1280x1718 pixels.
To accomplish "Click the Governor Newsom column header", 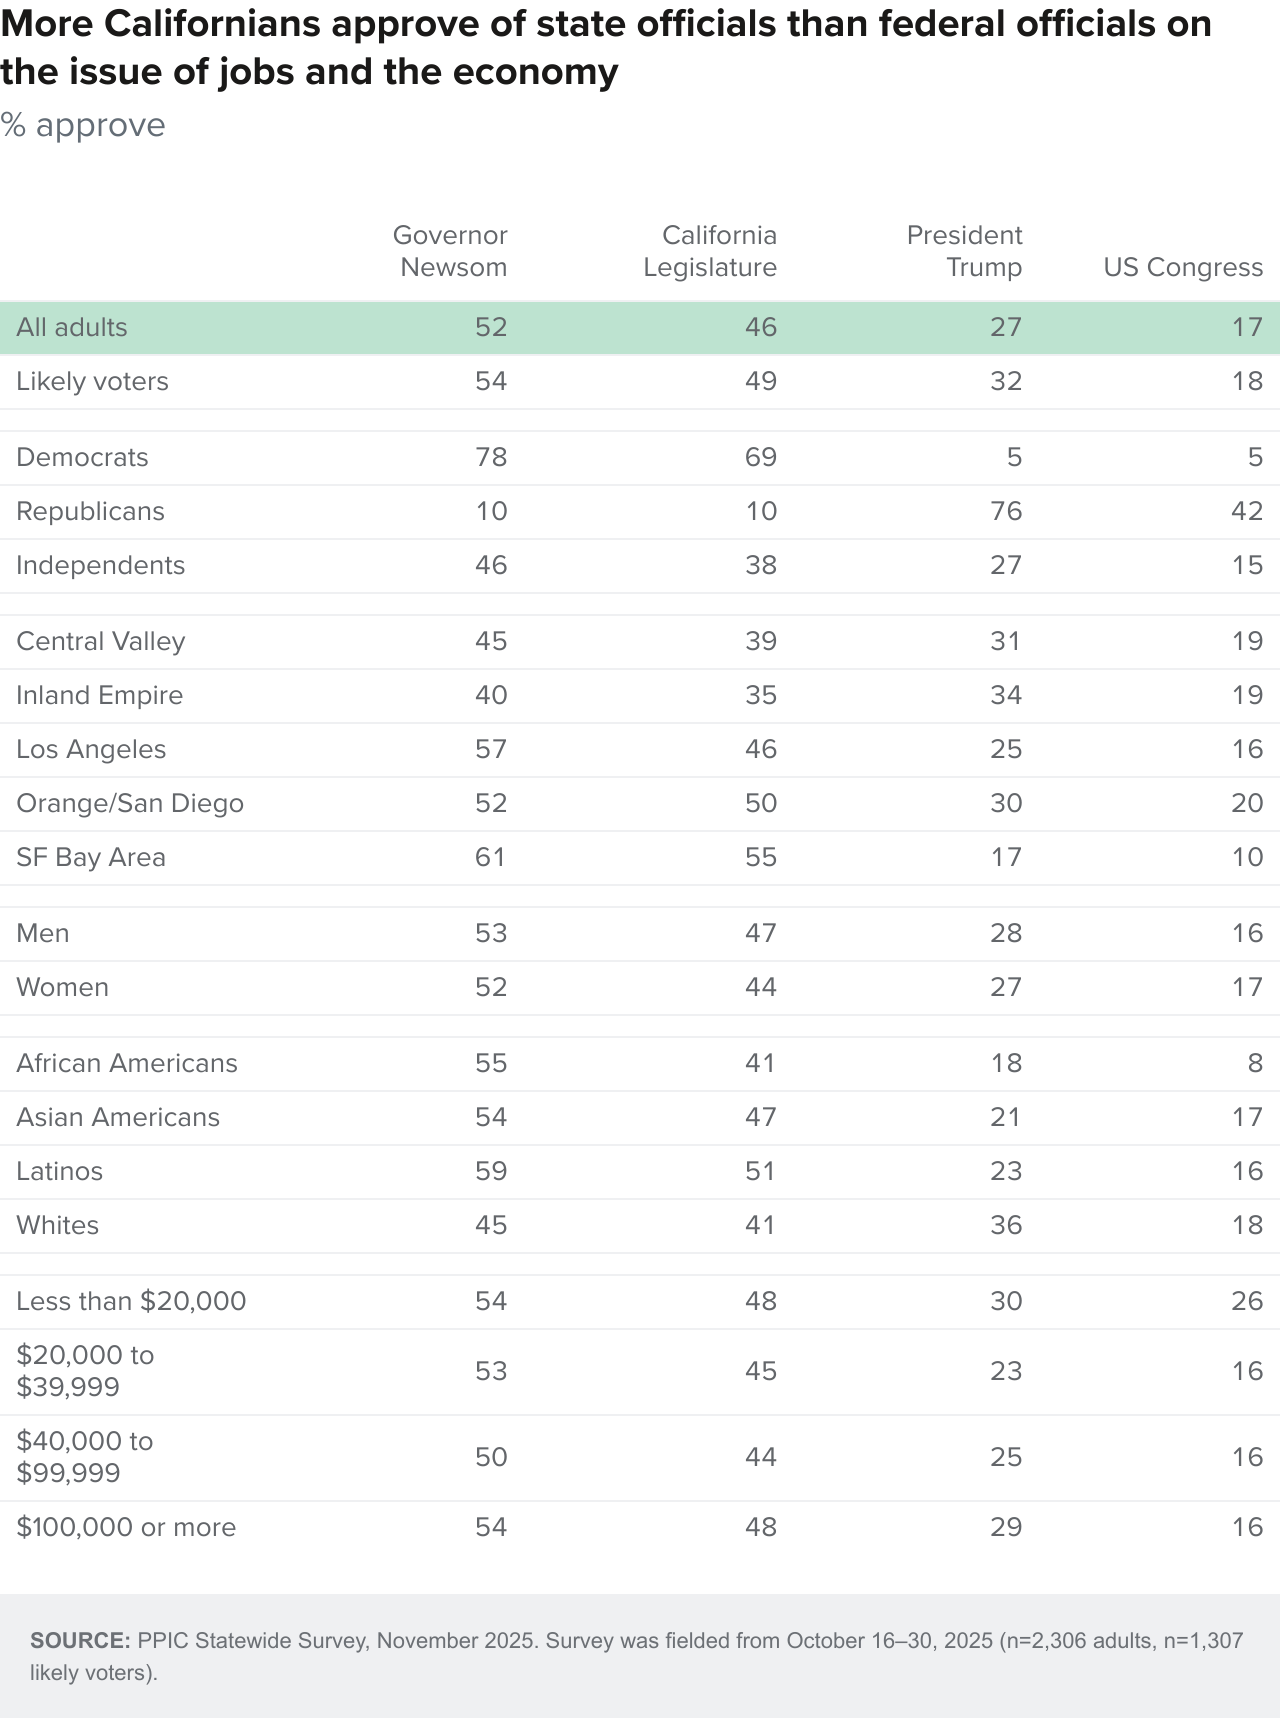I will 450,251.
